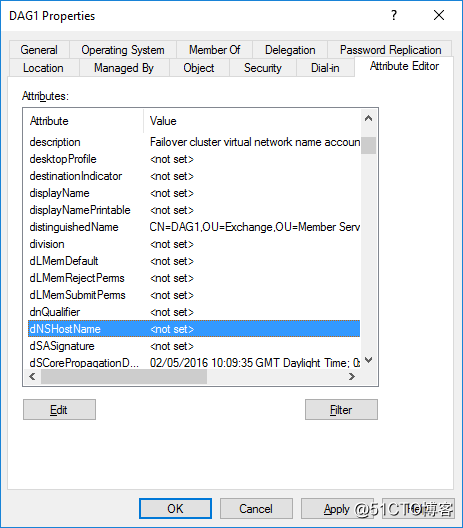This screenshot has height=528, width=463.
Task: Select the dnQualifier attribute row
Action: coord(194,312)
